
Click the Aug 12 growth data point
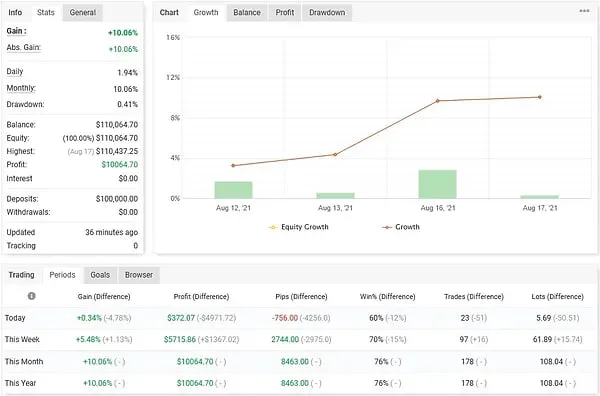[233, 166]
